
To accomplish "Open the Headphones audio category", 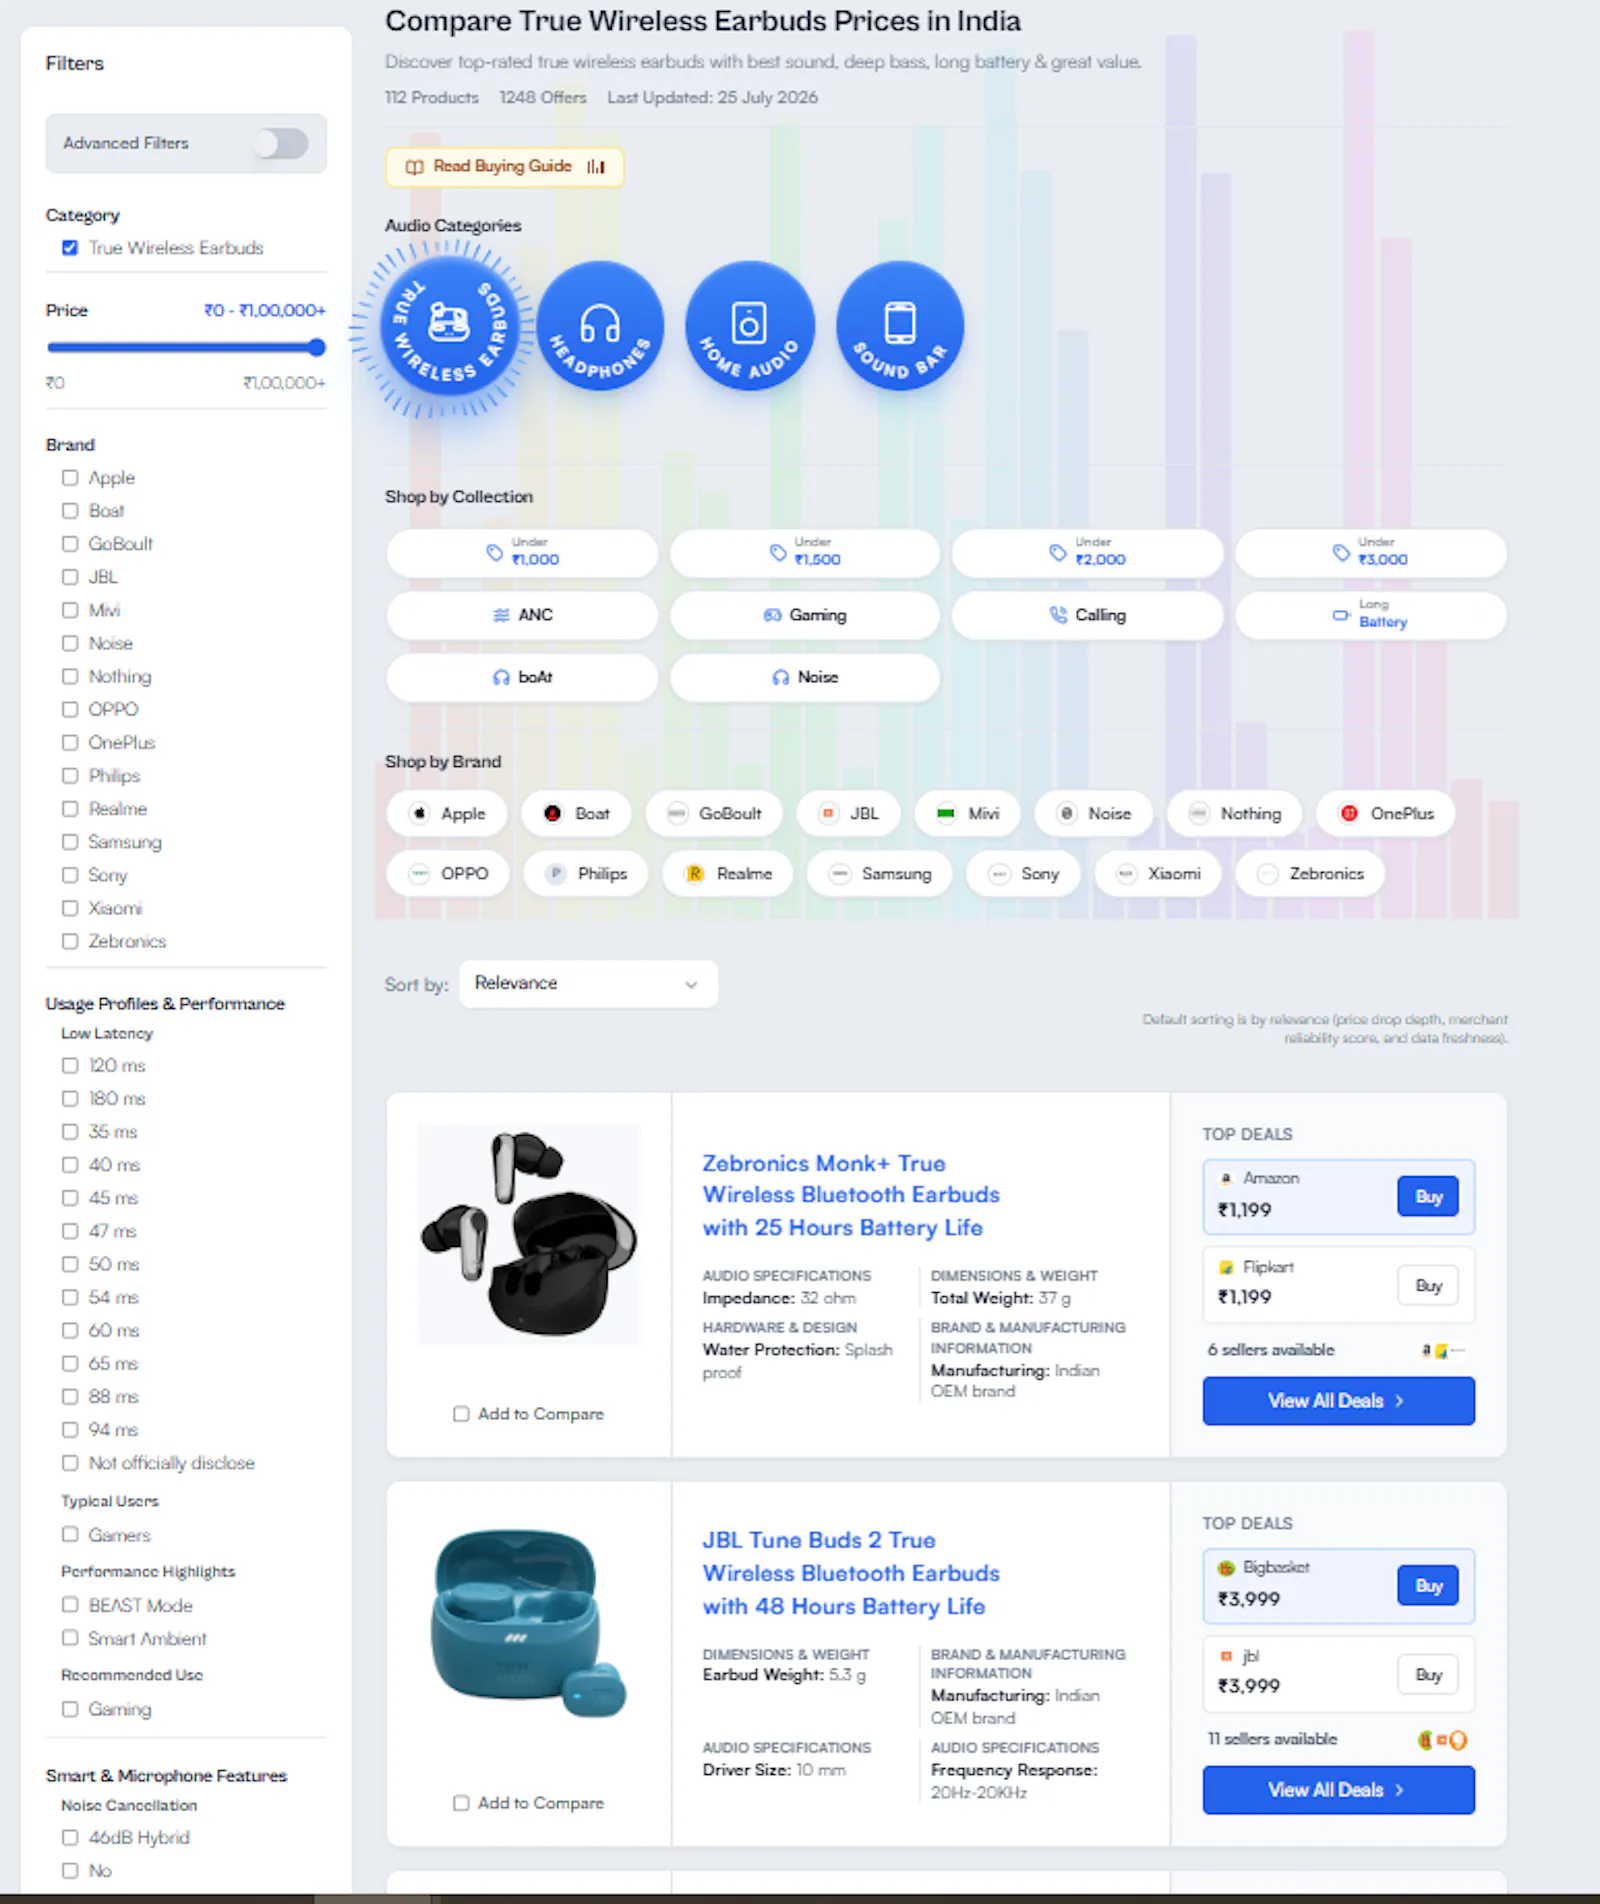I will [x=600, y=326].
